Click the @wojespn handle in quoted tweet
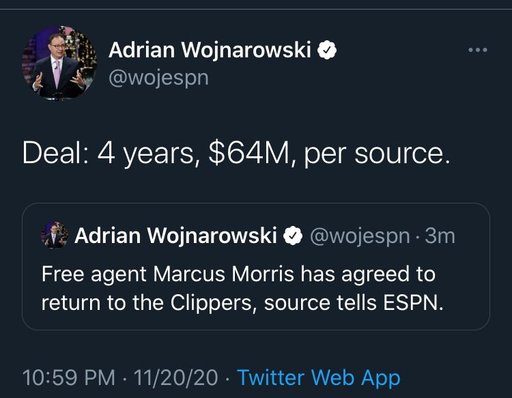 (x=360, y=236)
